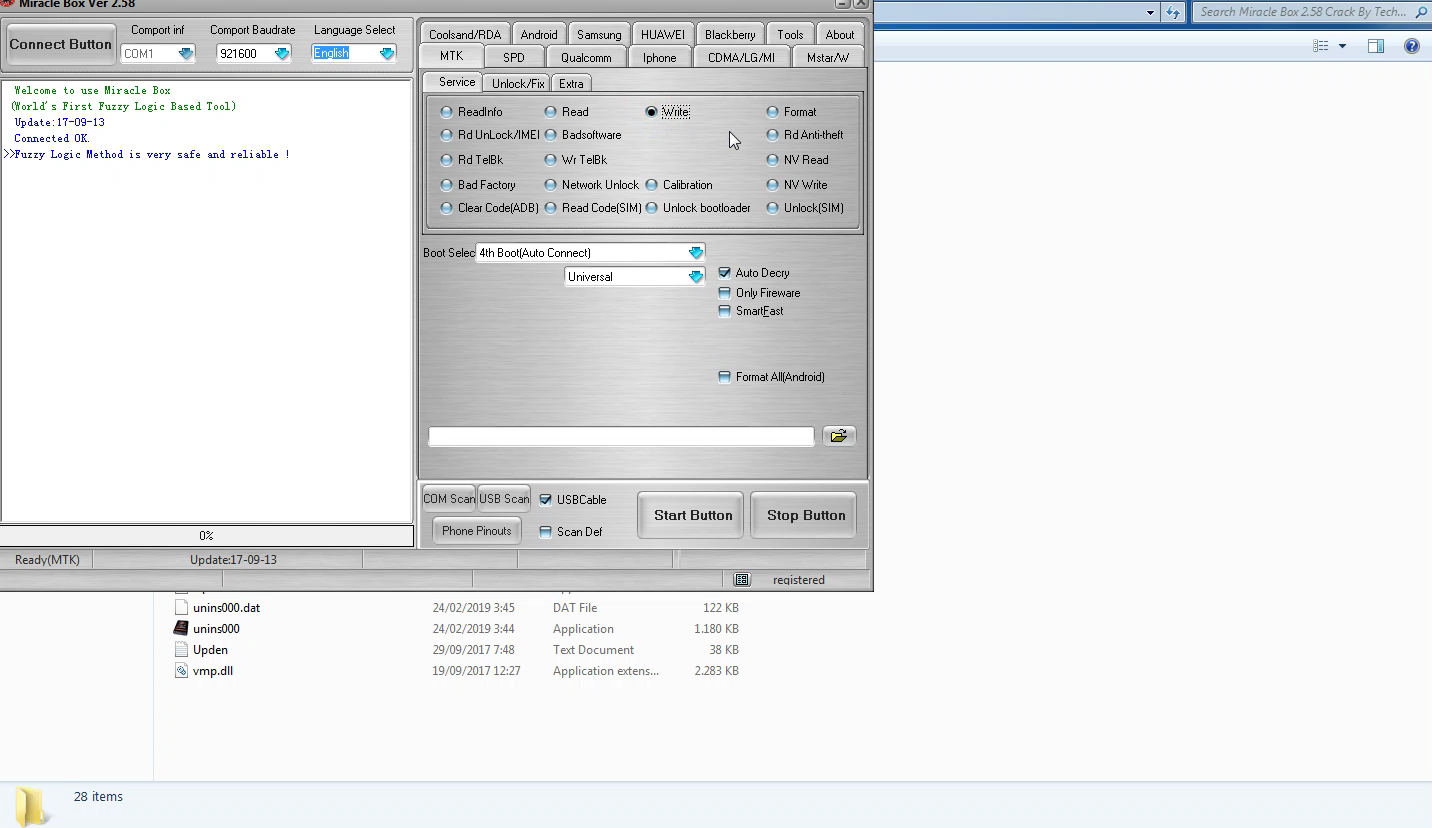Click the COM Scan button

(x=449, y=499)
